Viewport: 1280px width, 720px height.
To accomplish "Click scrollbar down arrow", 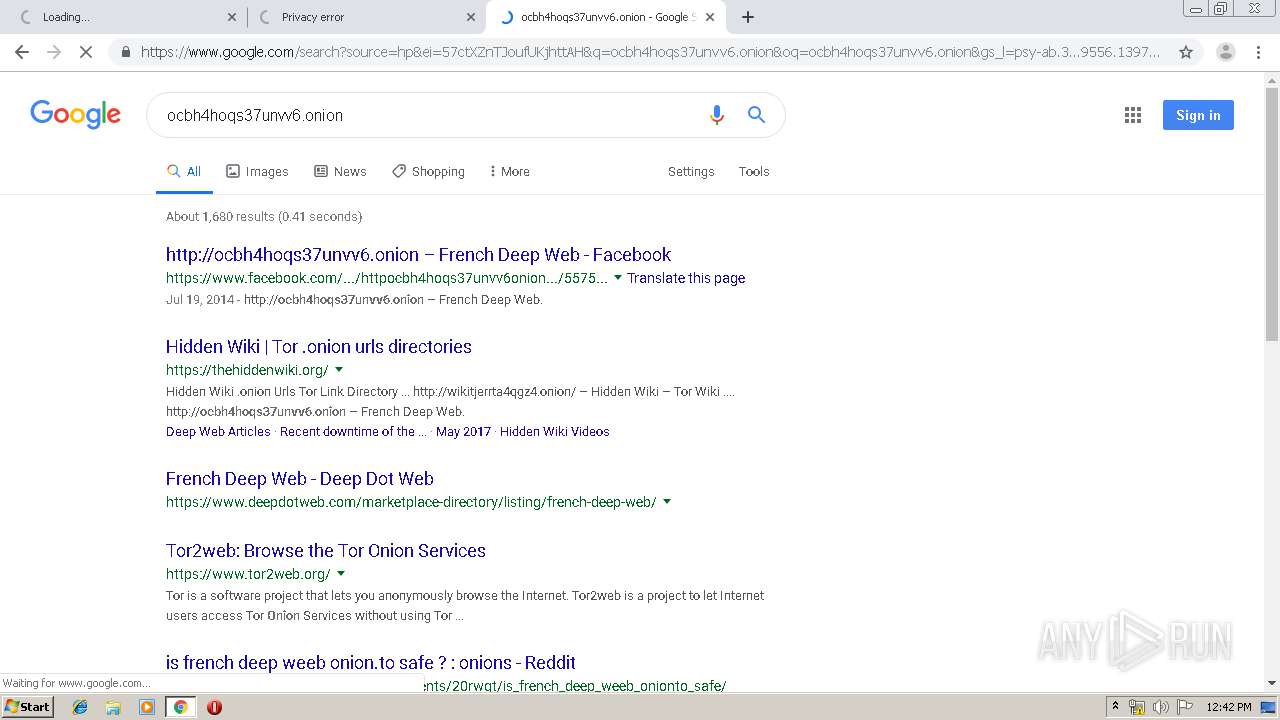I will 1272,683.
